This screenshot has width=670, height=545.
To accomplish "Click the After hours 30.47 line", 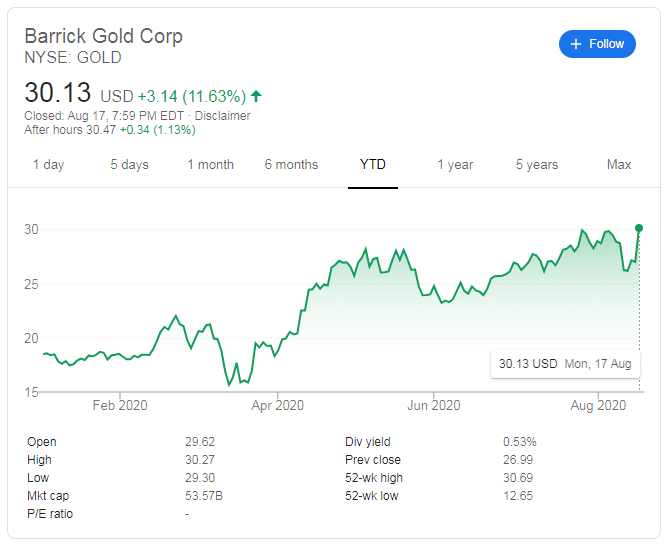I will tap(110, 130).
